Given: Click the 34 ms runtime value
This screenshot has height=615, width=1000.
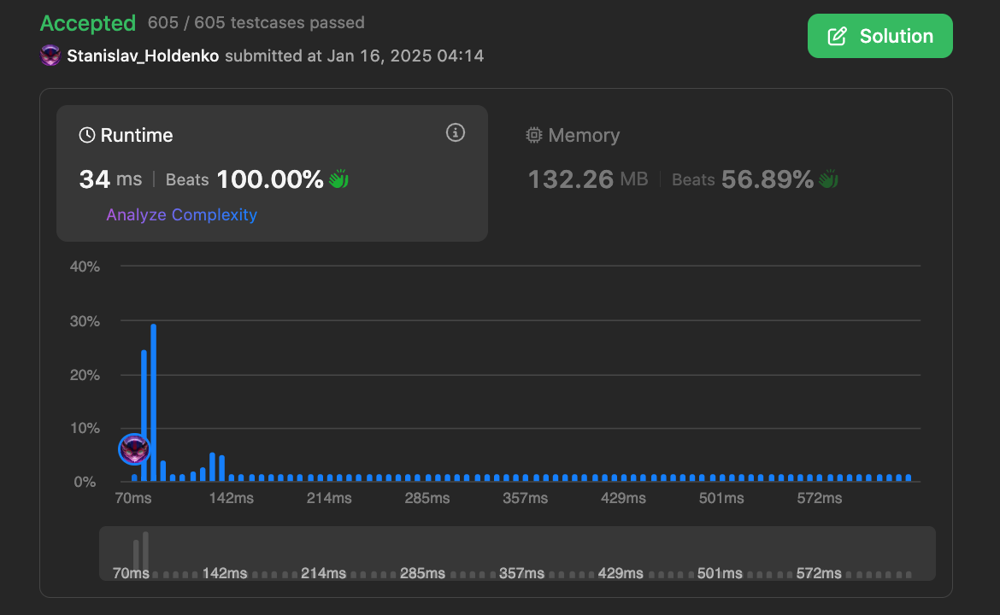Looking at the screenshot, I should pos(110,179).
